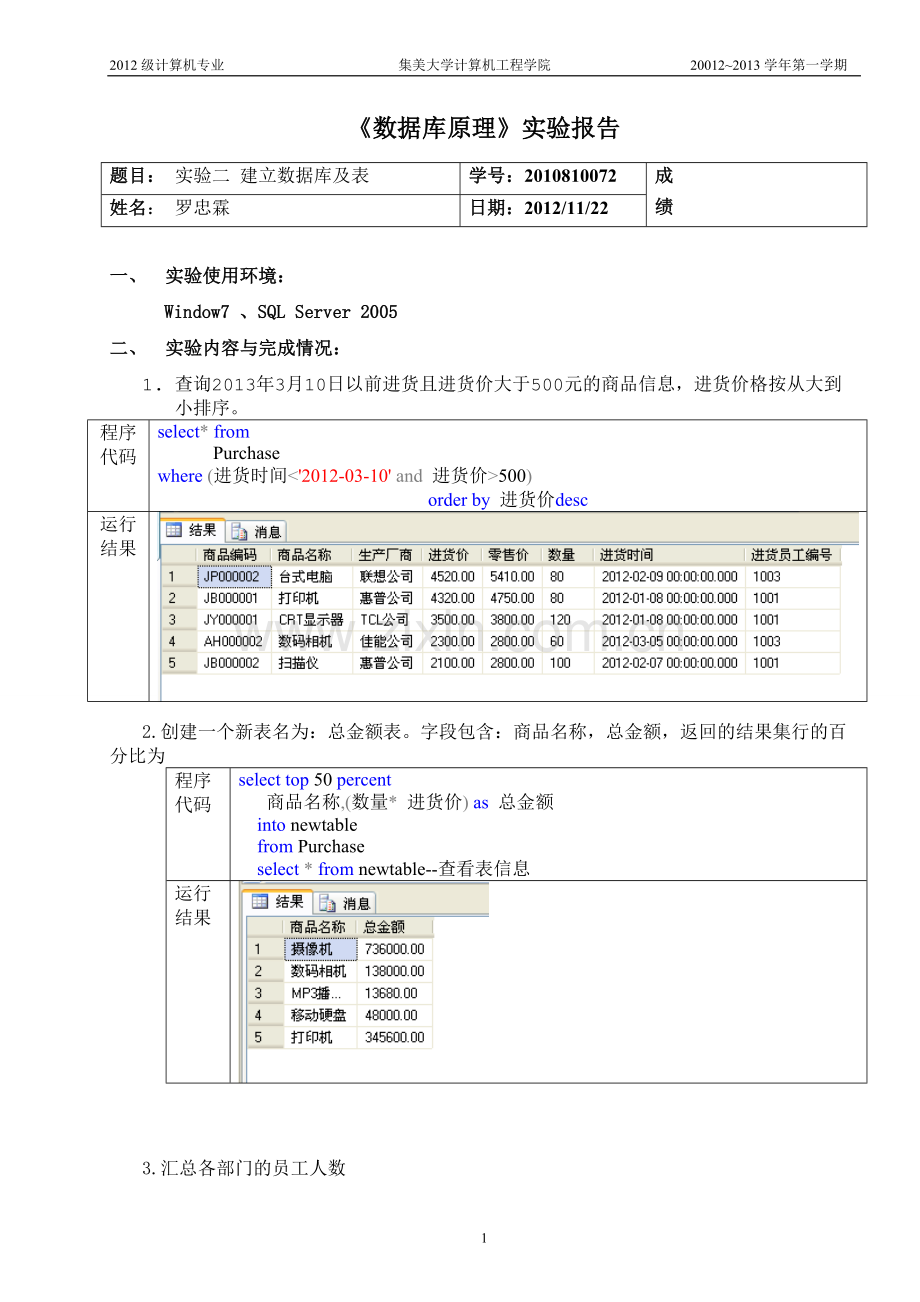Open the 结果 tab above the Purchase query results
Image resolution: width=920 pixels, height=1302 pixels.
click(x=193, y=530)
